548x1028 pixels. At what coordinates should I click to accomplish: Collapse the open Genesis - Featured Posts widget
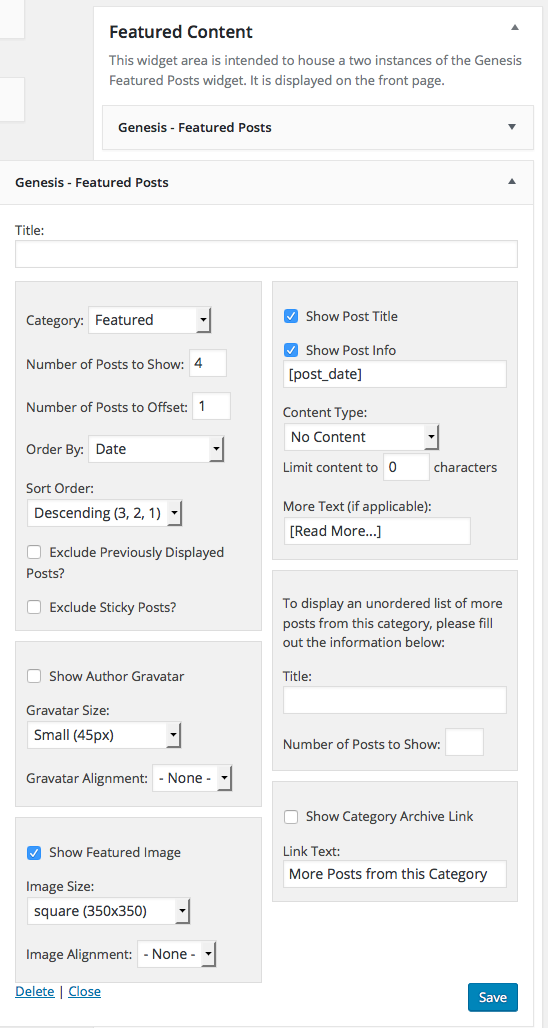[x=512, y=182]
